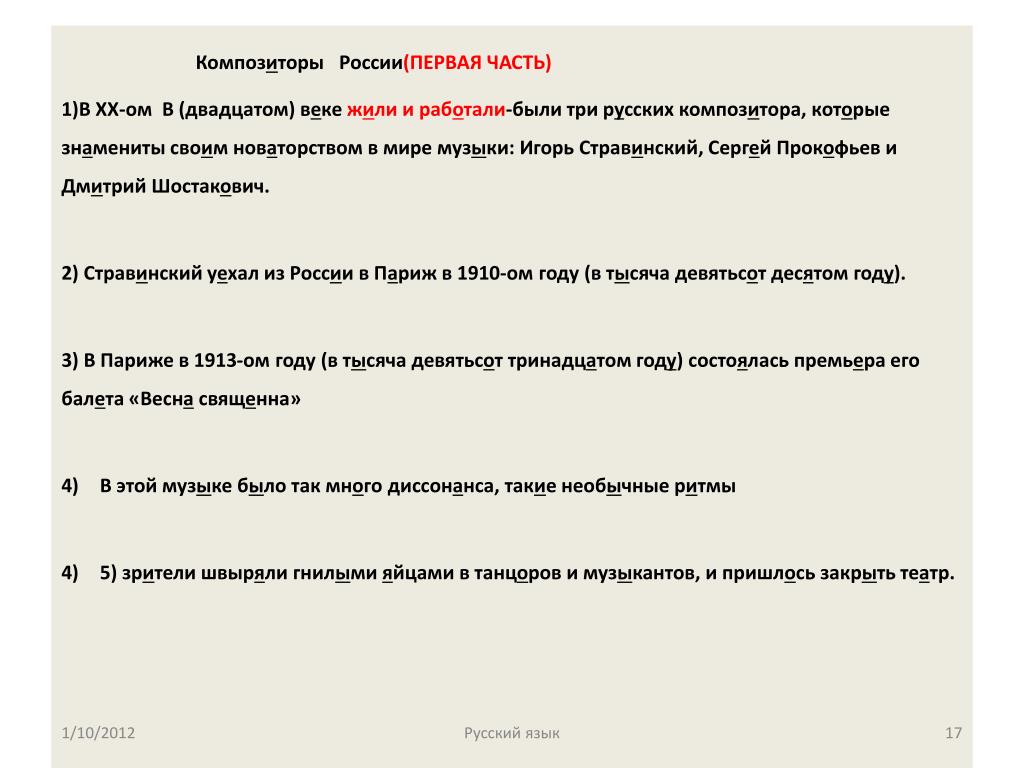1024x768 pixels.
Task: Click the words 'закрыть театр.'
Action: 888,573
